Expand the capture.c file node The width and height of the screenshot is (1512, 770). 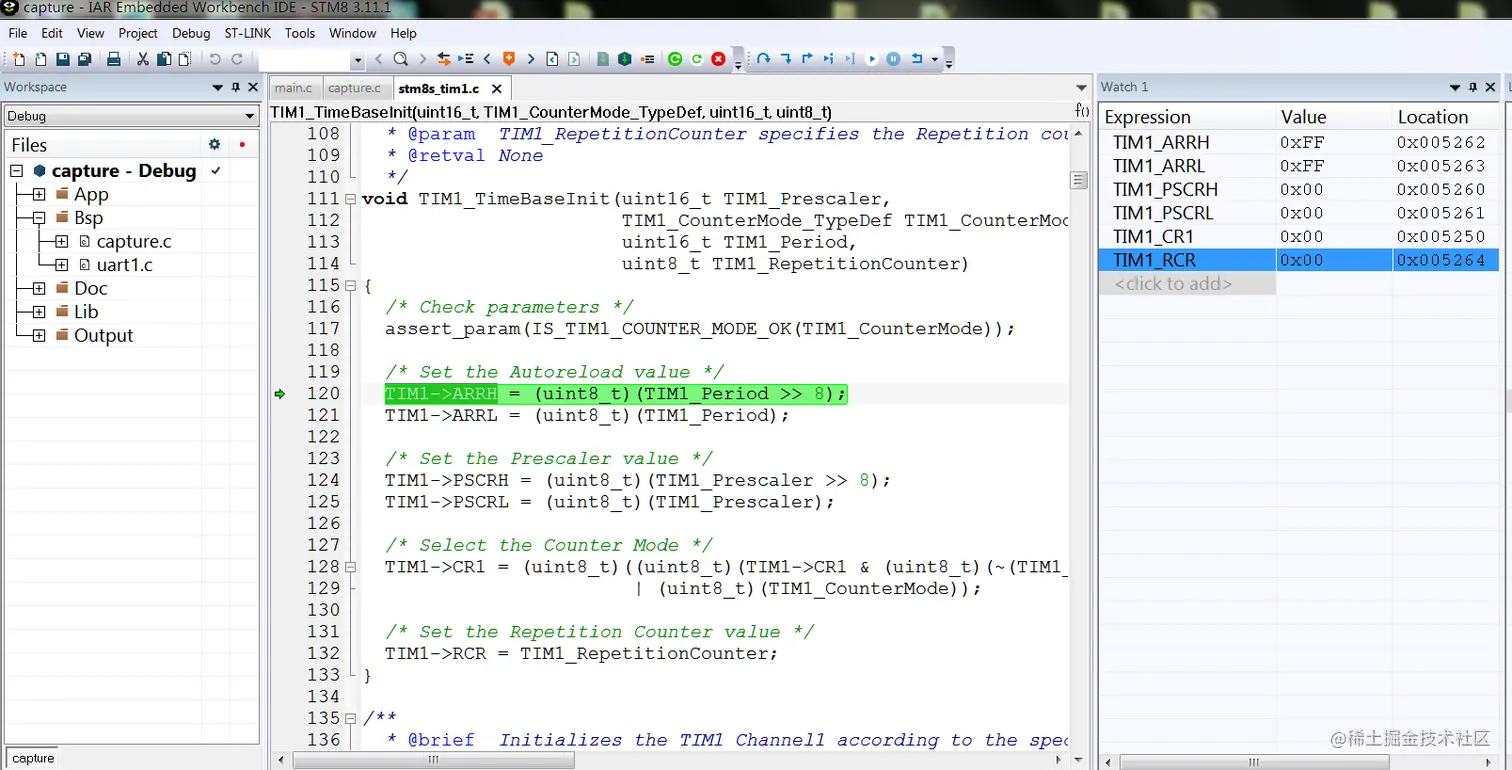point(61,241)
